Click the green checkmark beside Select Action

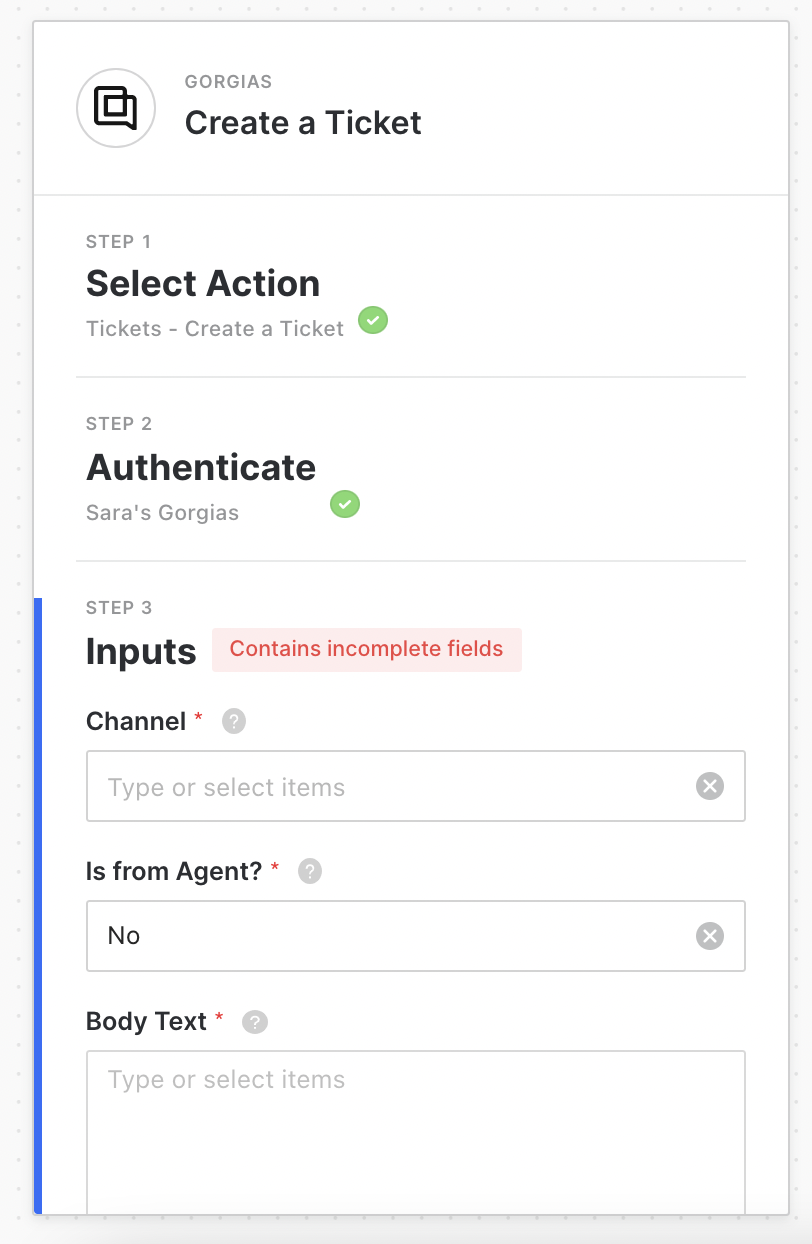(373, 321)
